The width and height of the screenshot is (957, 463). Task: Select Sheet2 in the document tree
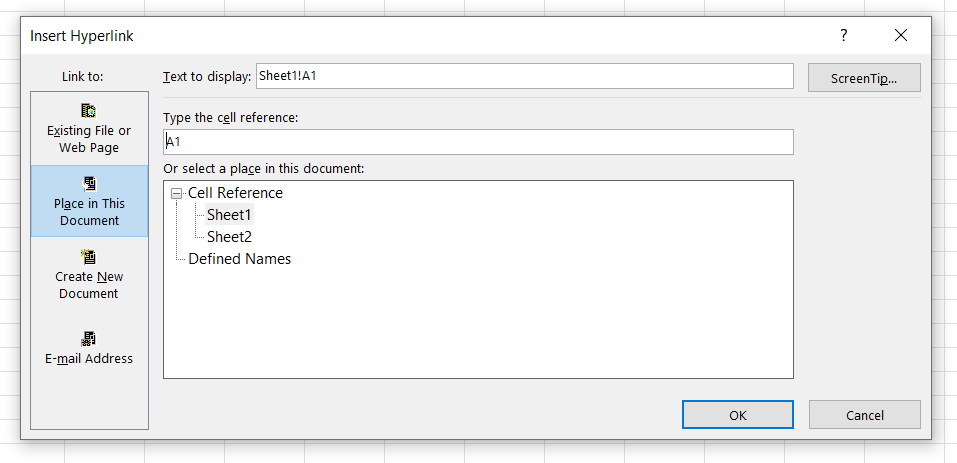coord(229,237)
